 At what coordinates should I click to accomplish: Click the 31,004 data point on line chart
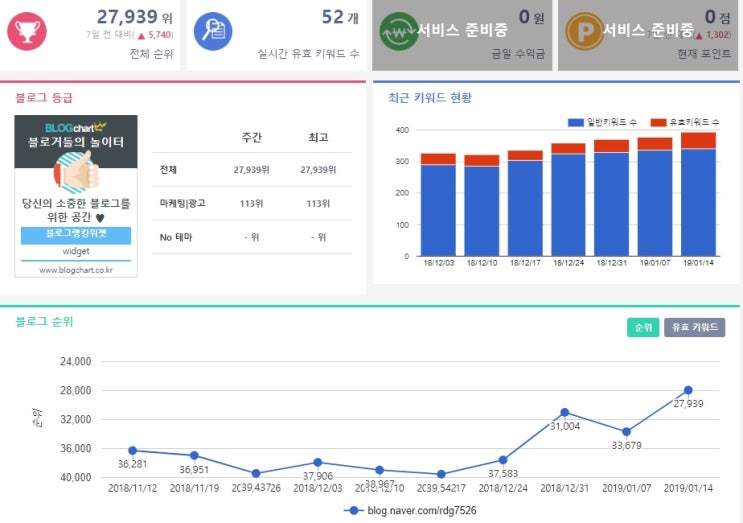(564, 413)
